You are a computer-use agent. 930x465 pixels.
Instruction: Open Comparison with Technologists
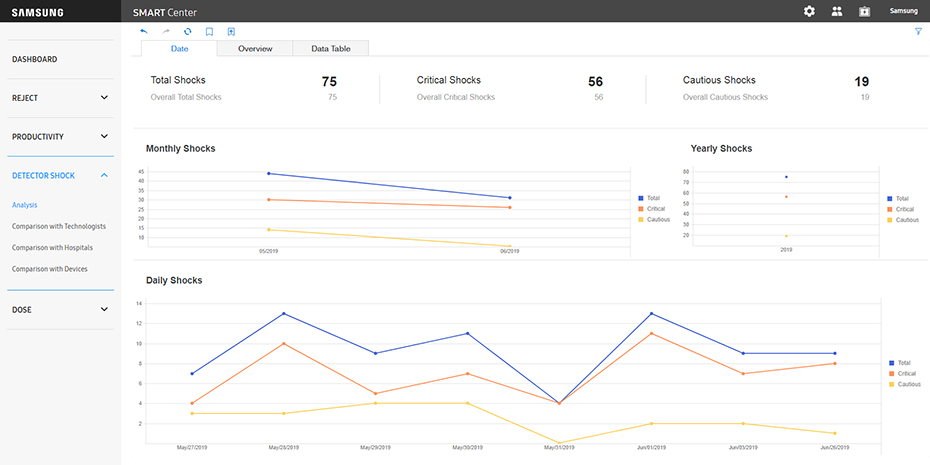(x=59, y=226)
